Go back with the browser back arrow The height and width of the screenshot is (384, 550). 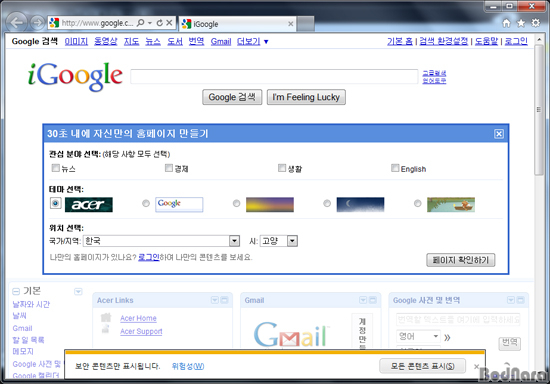pyautogui.click(x=16, y=22)
